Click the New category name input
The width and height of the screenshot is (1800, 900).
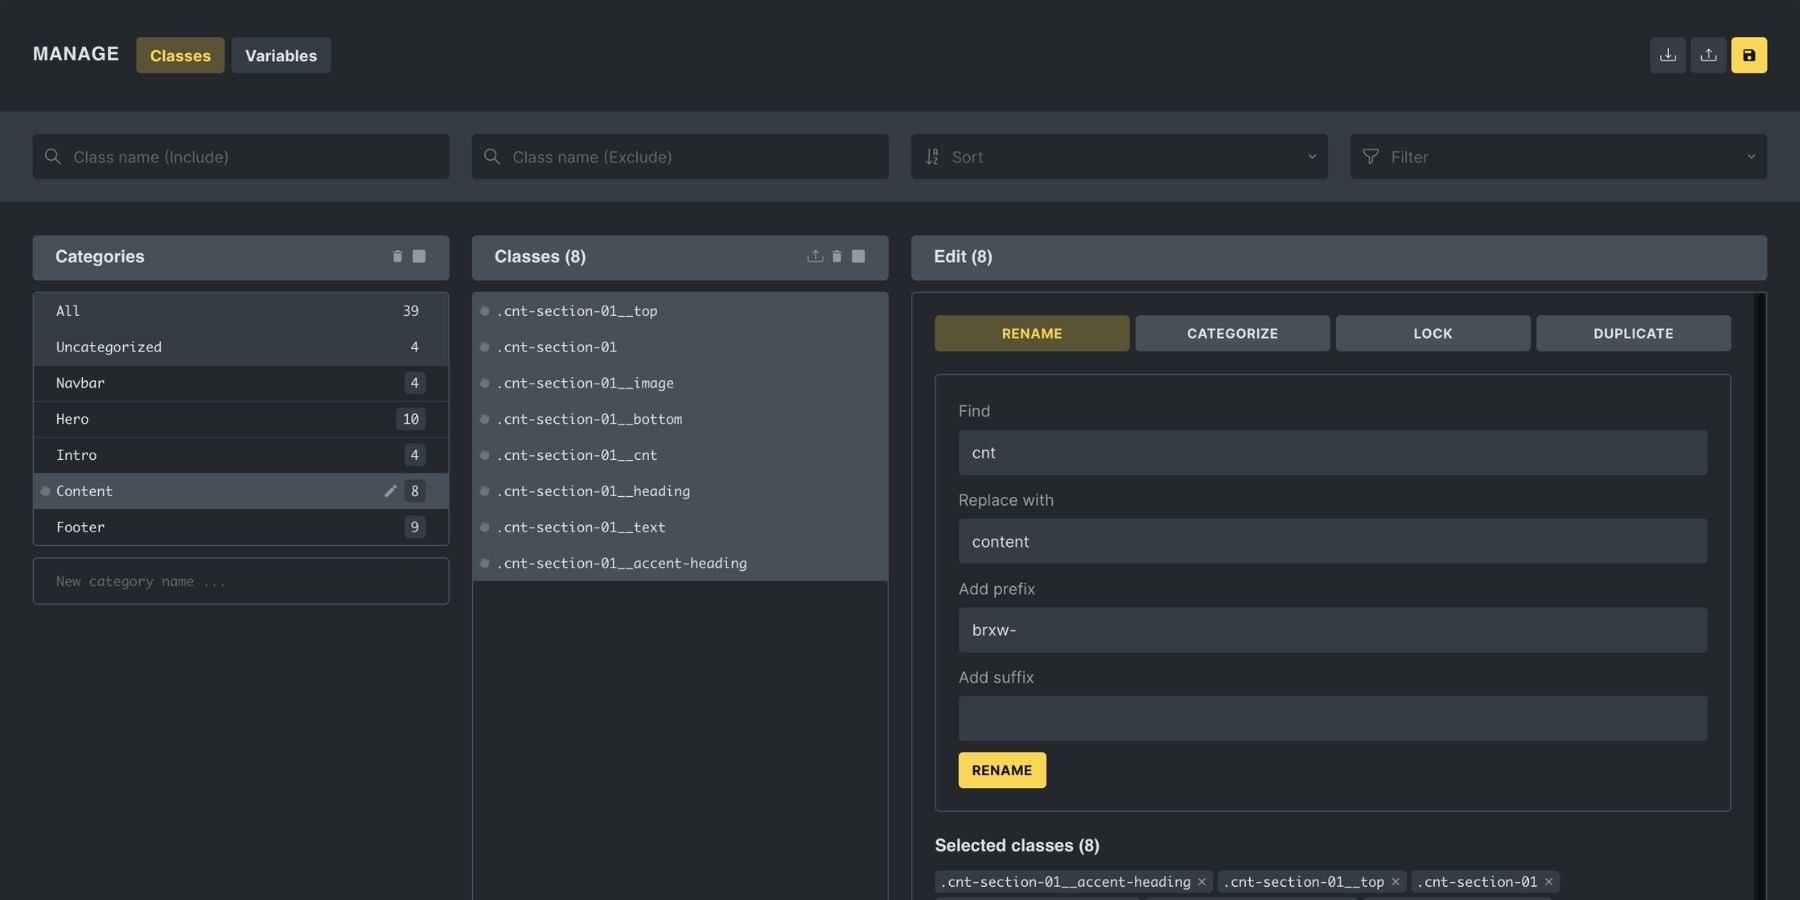coord(240,581)
